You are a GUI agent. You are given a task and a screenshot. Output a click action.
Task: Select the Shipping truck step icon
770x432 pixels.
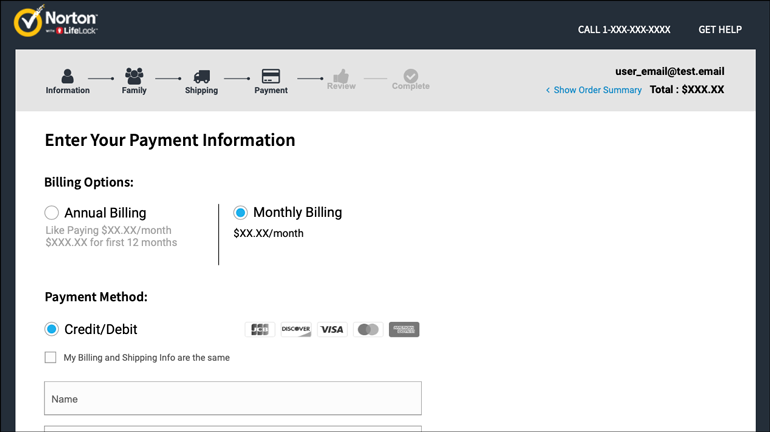201,77
